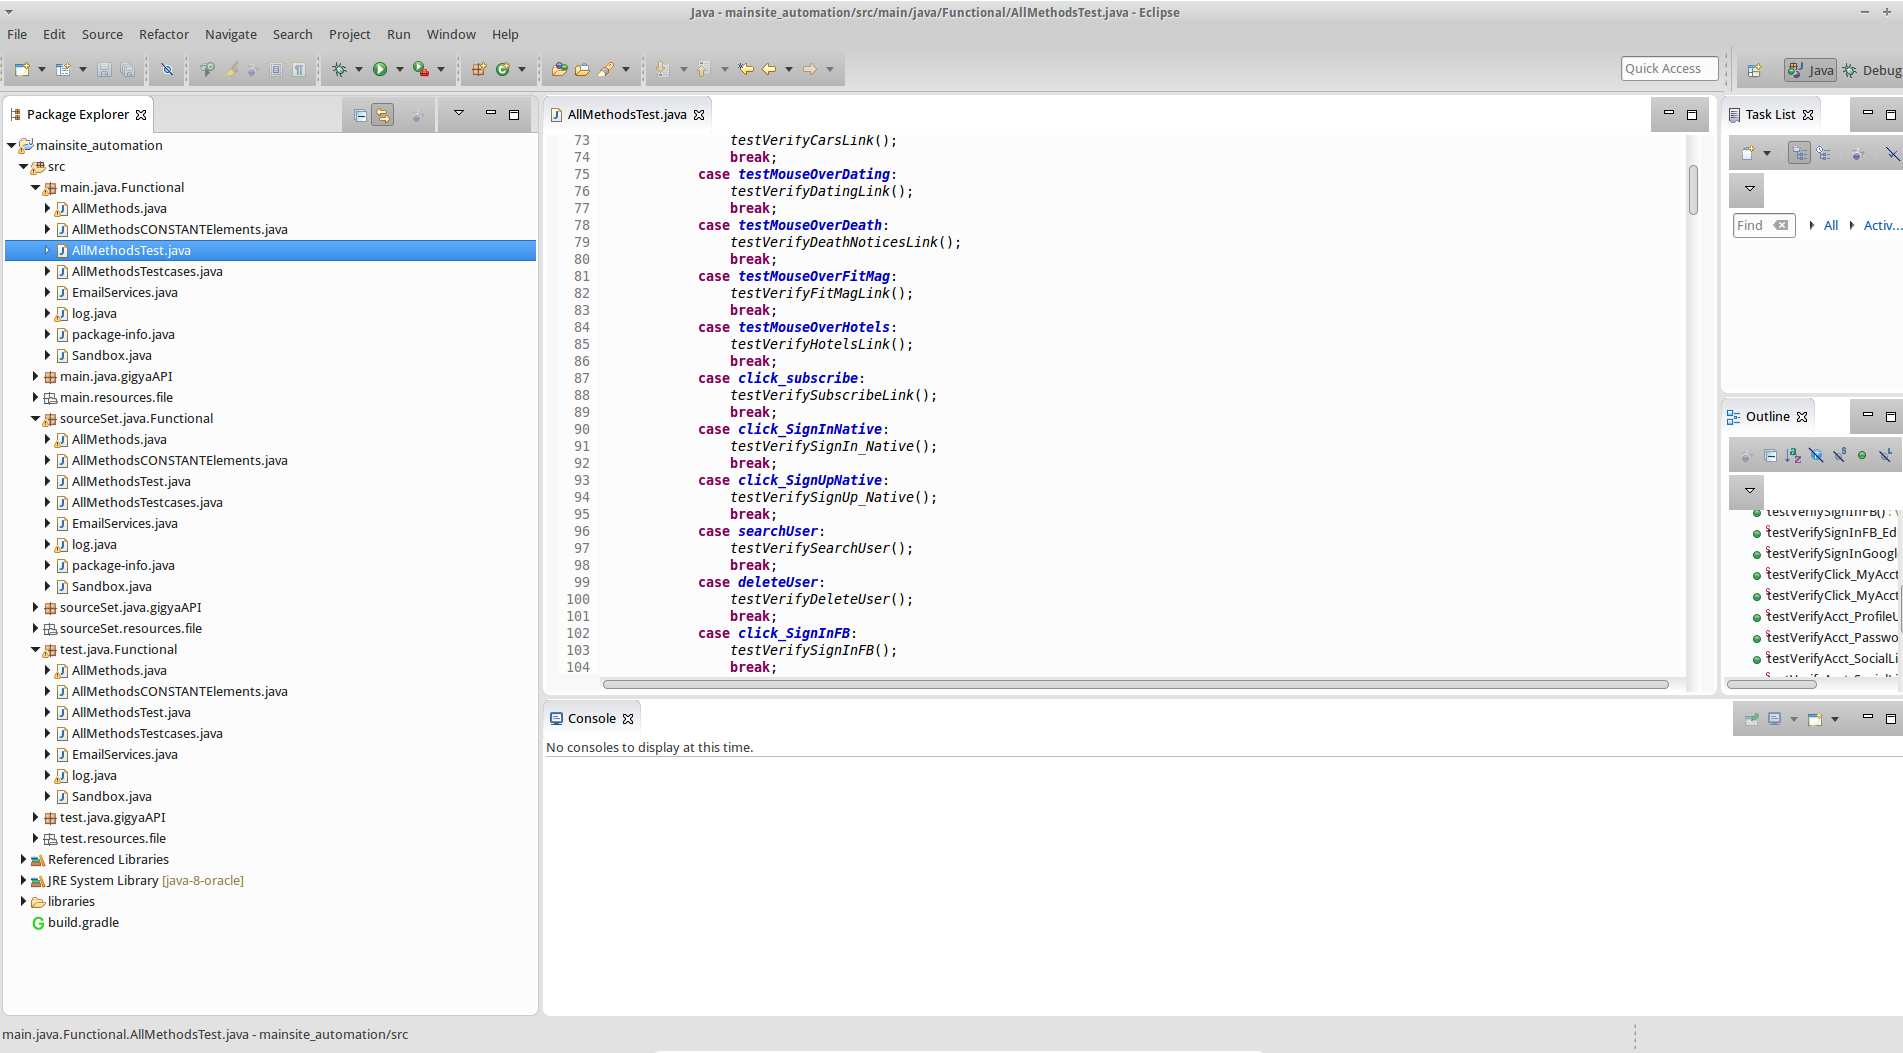Collapse the mainsite_automation project node
Image resolution: width=1903 pixels, height=1053 pixels.
pos(12,145)
